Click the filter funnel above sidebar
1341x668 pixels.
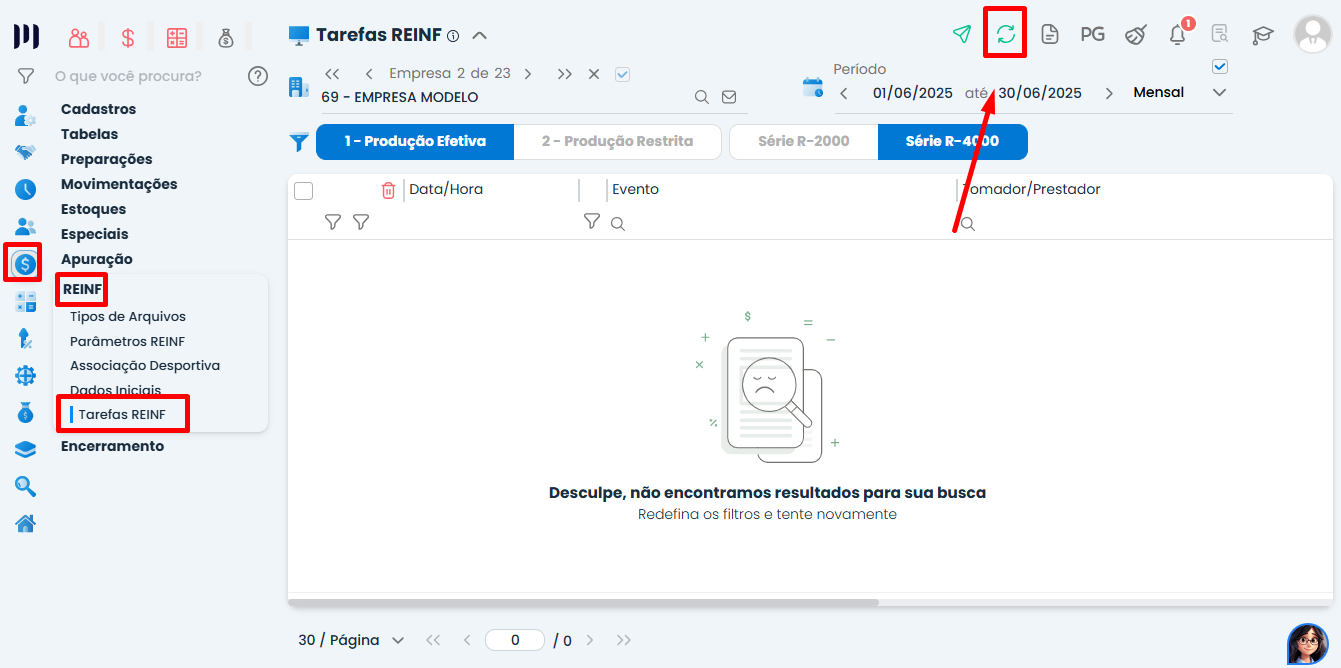click(26, 76)
